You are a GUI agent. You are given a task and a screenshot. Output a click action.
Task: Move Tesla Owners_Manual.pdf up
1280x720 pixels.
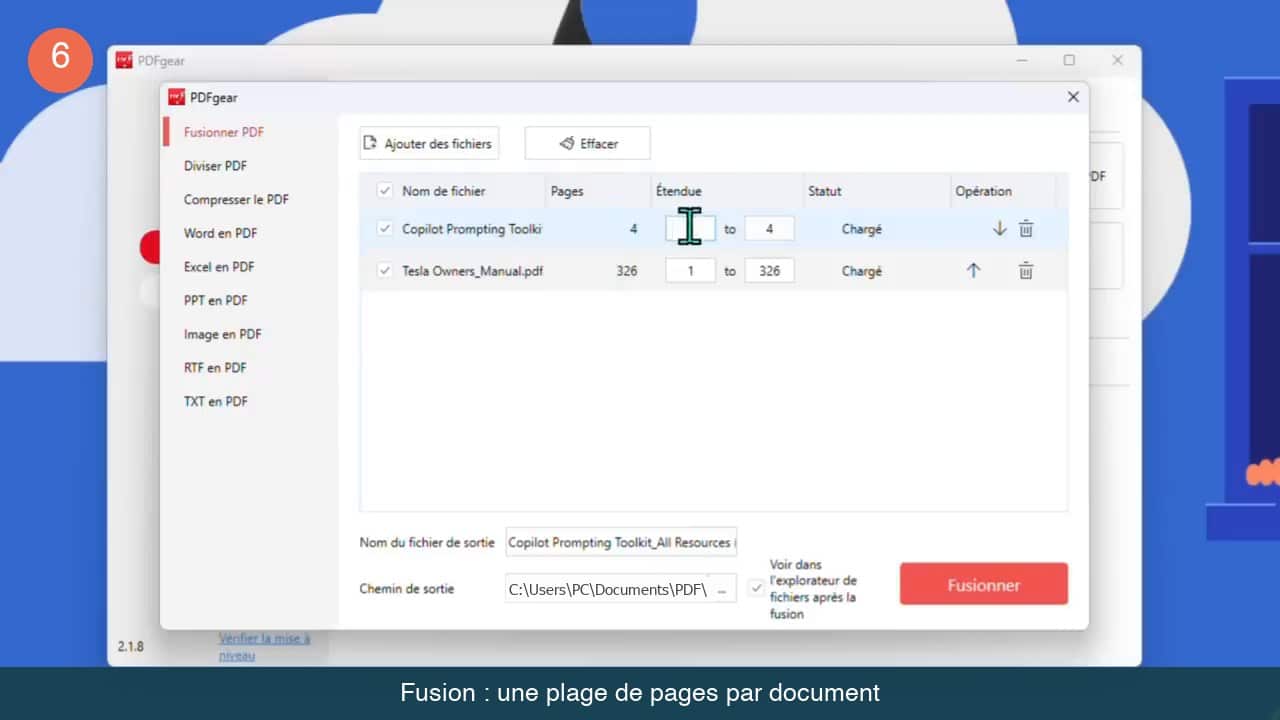(x=973, y=270)
